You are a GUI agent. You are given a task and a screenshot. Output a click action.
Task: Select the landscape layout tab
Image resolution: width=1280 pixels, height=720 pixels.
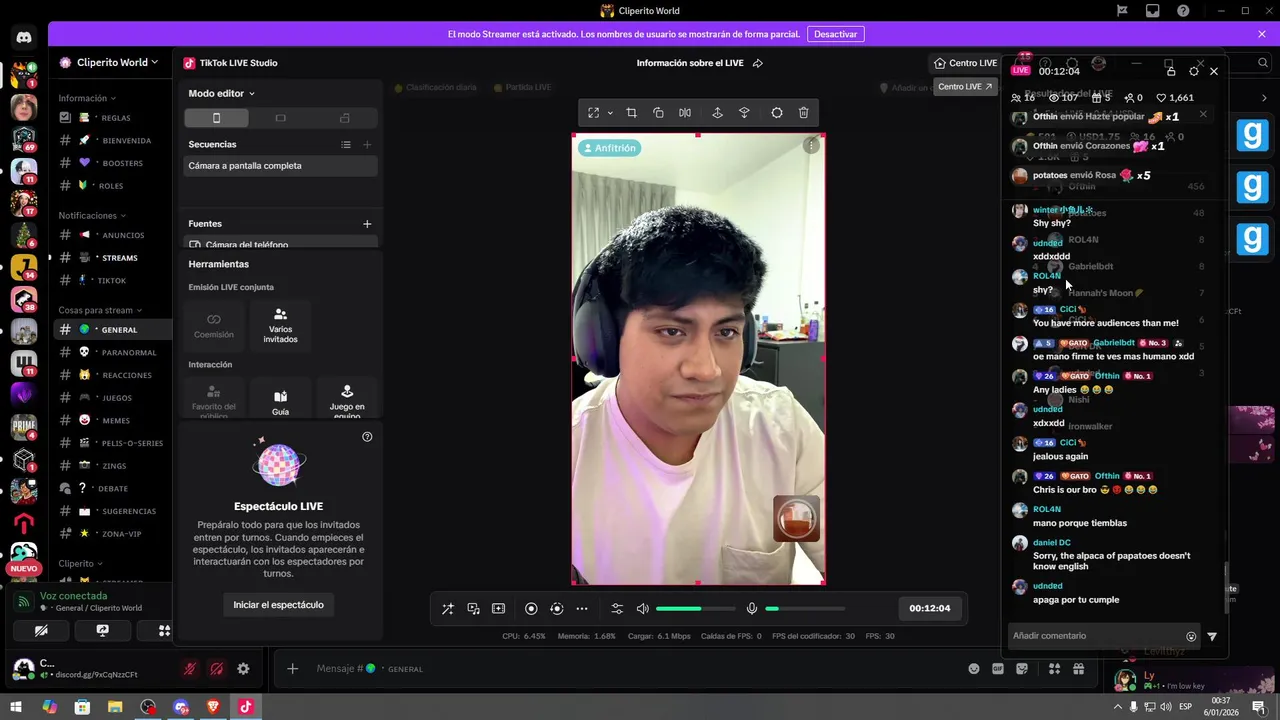tap(280, 118)
